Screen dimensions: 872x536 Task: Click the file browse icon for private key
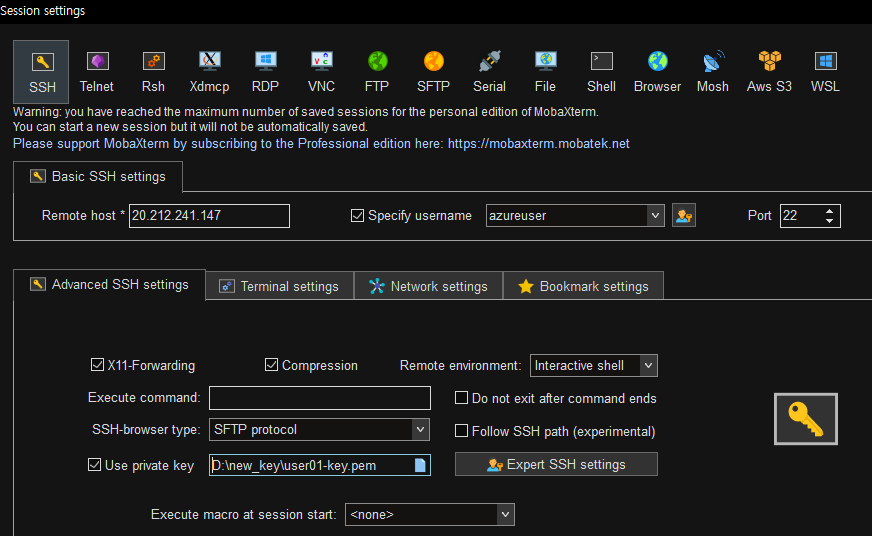(420, 465)
